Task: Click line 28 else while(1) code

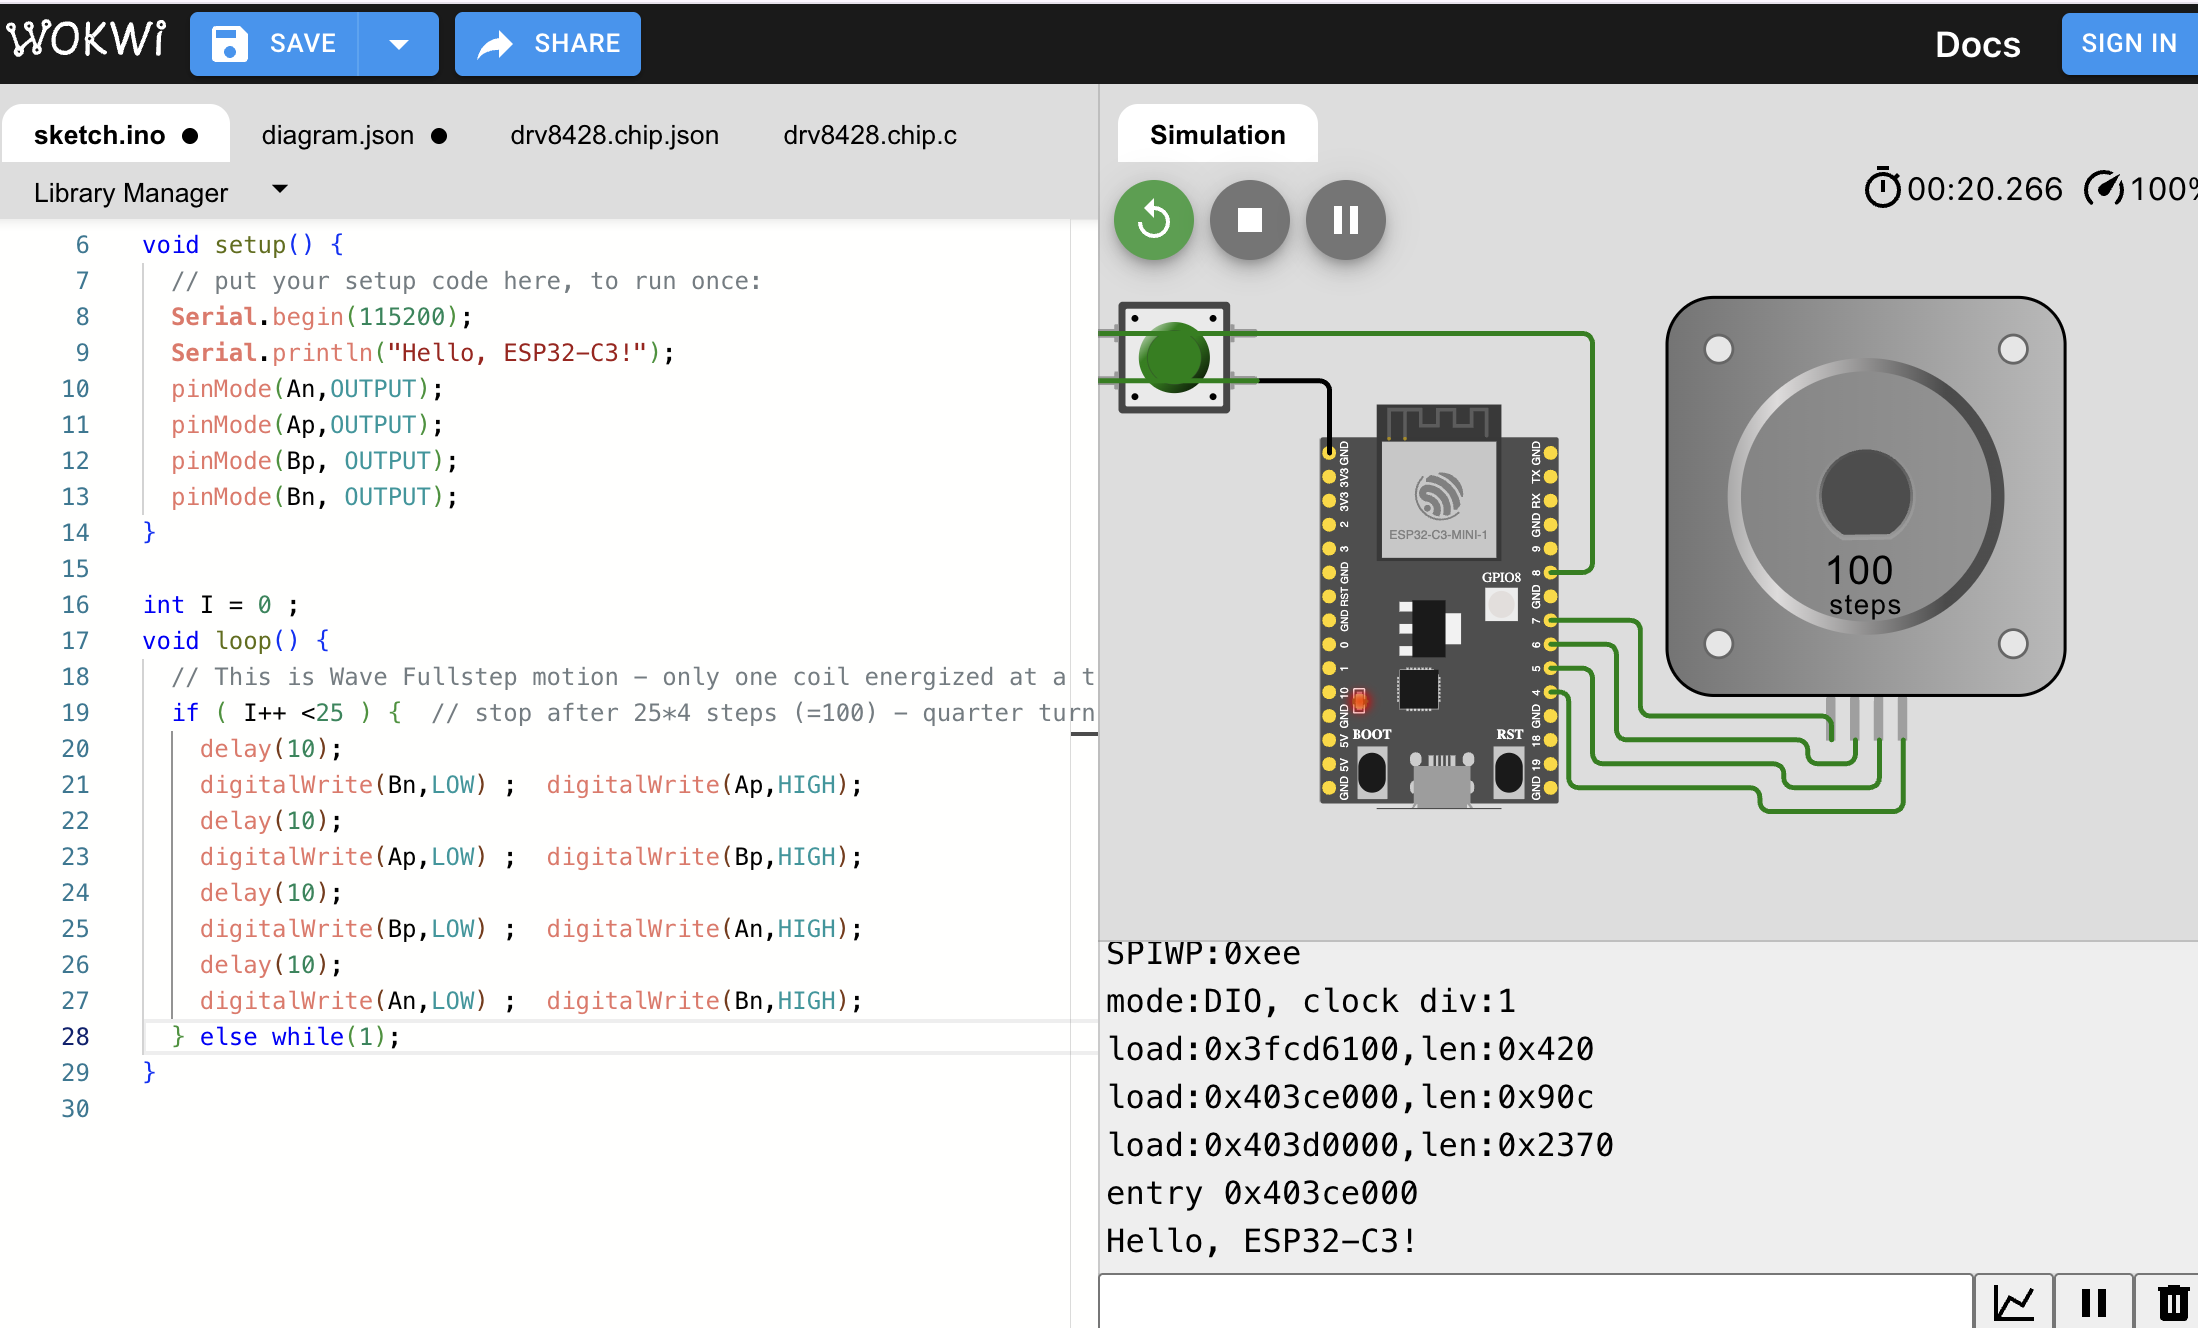Action: (285, 1036)
